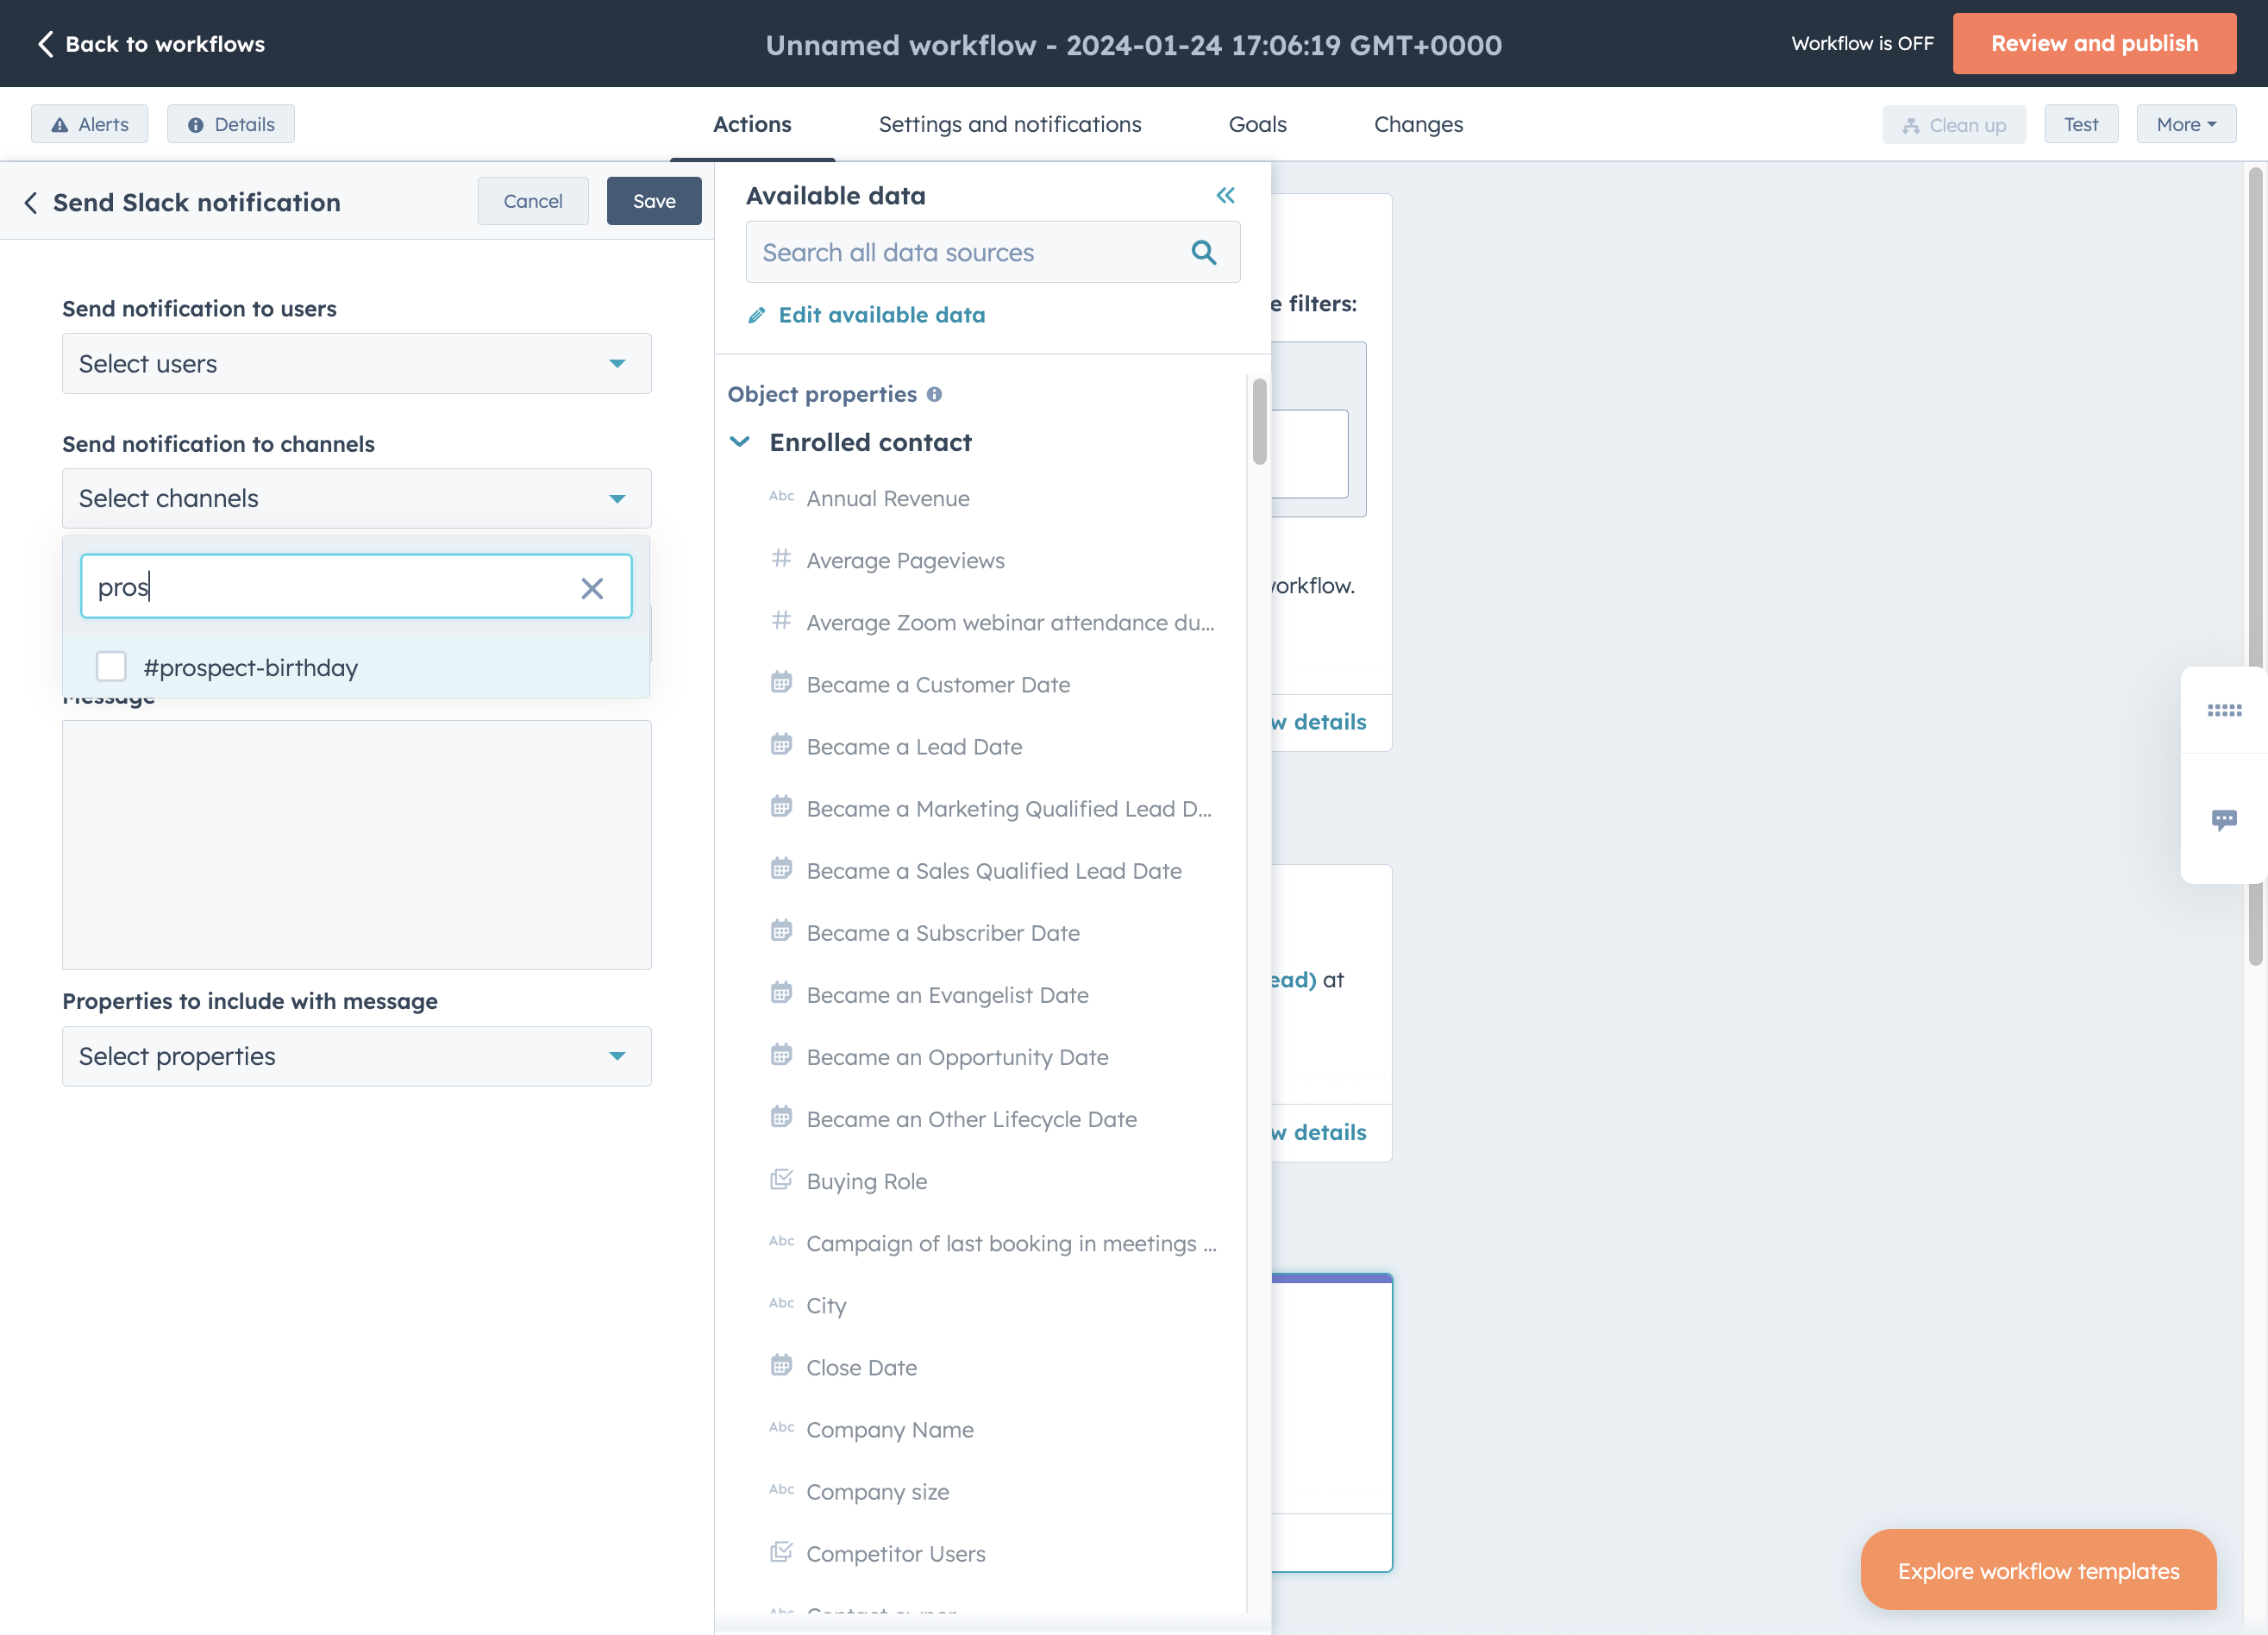Cancel the Slack notification edit
2268x1635 pixels.
pyautogui.click(x=533, y=202)
